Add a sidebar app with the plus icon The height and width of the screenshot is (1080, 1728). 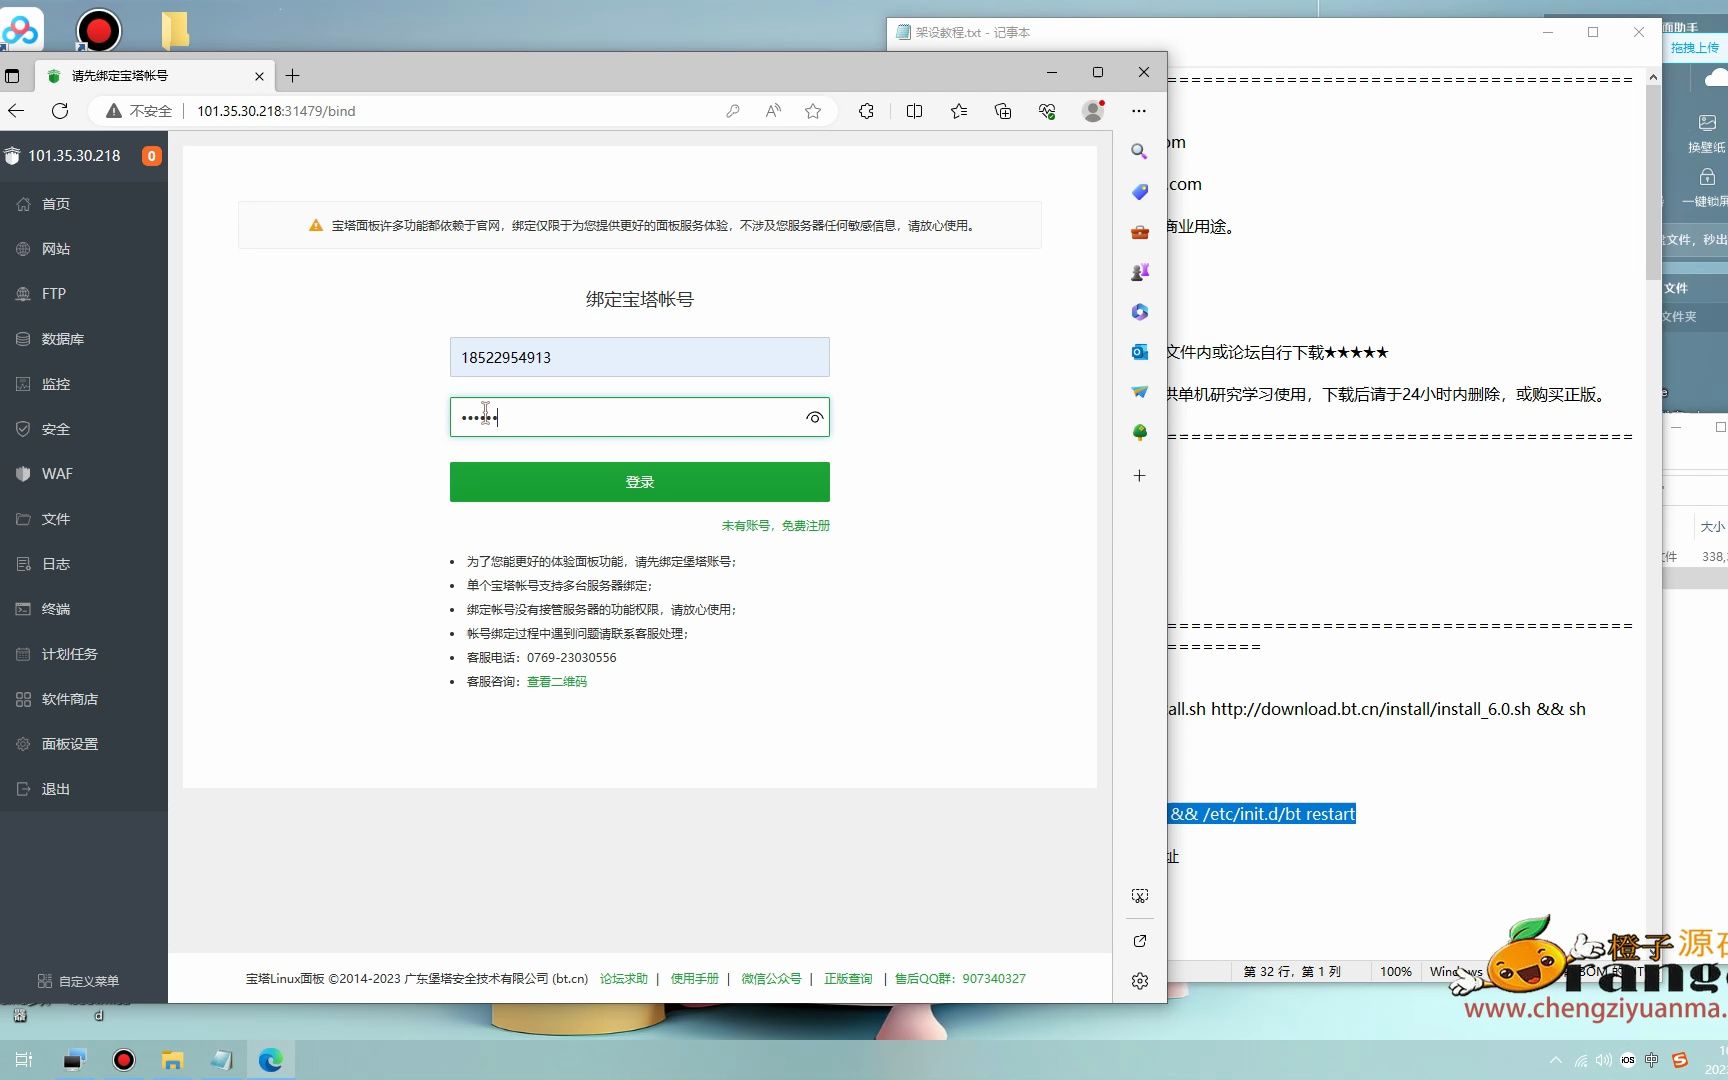pos(1139,476)
